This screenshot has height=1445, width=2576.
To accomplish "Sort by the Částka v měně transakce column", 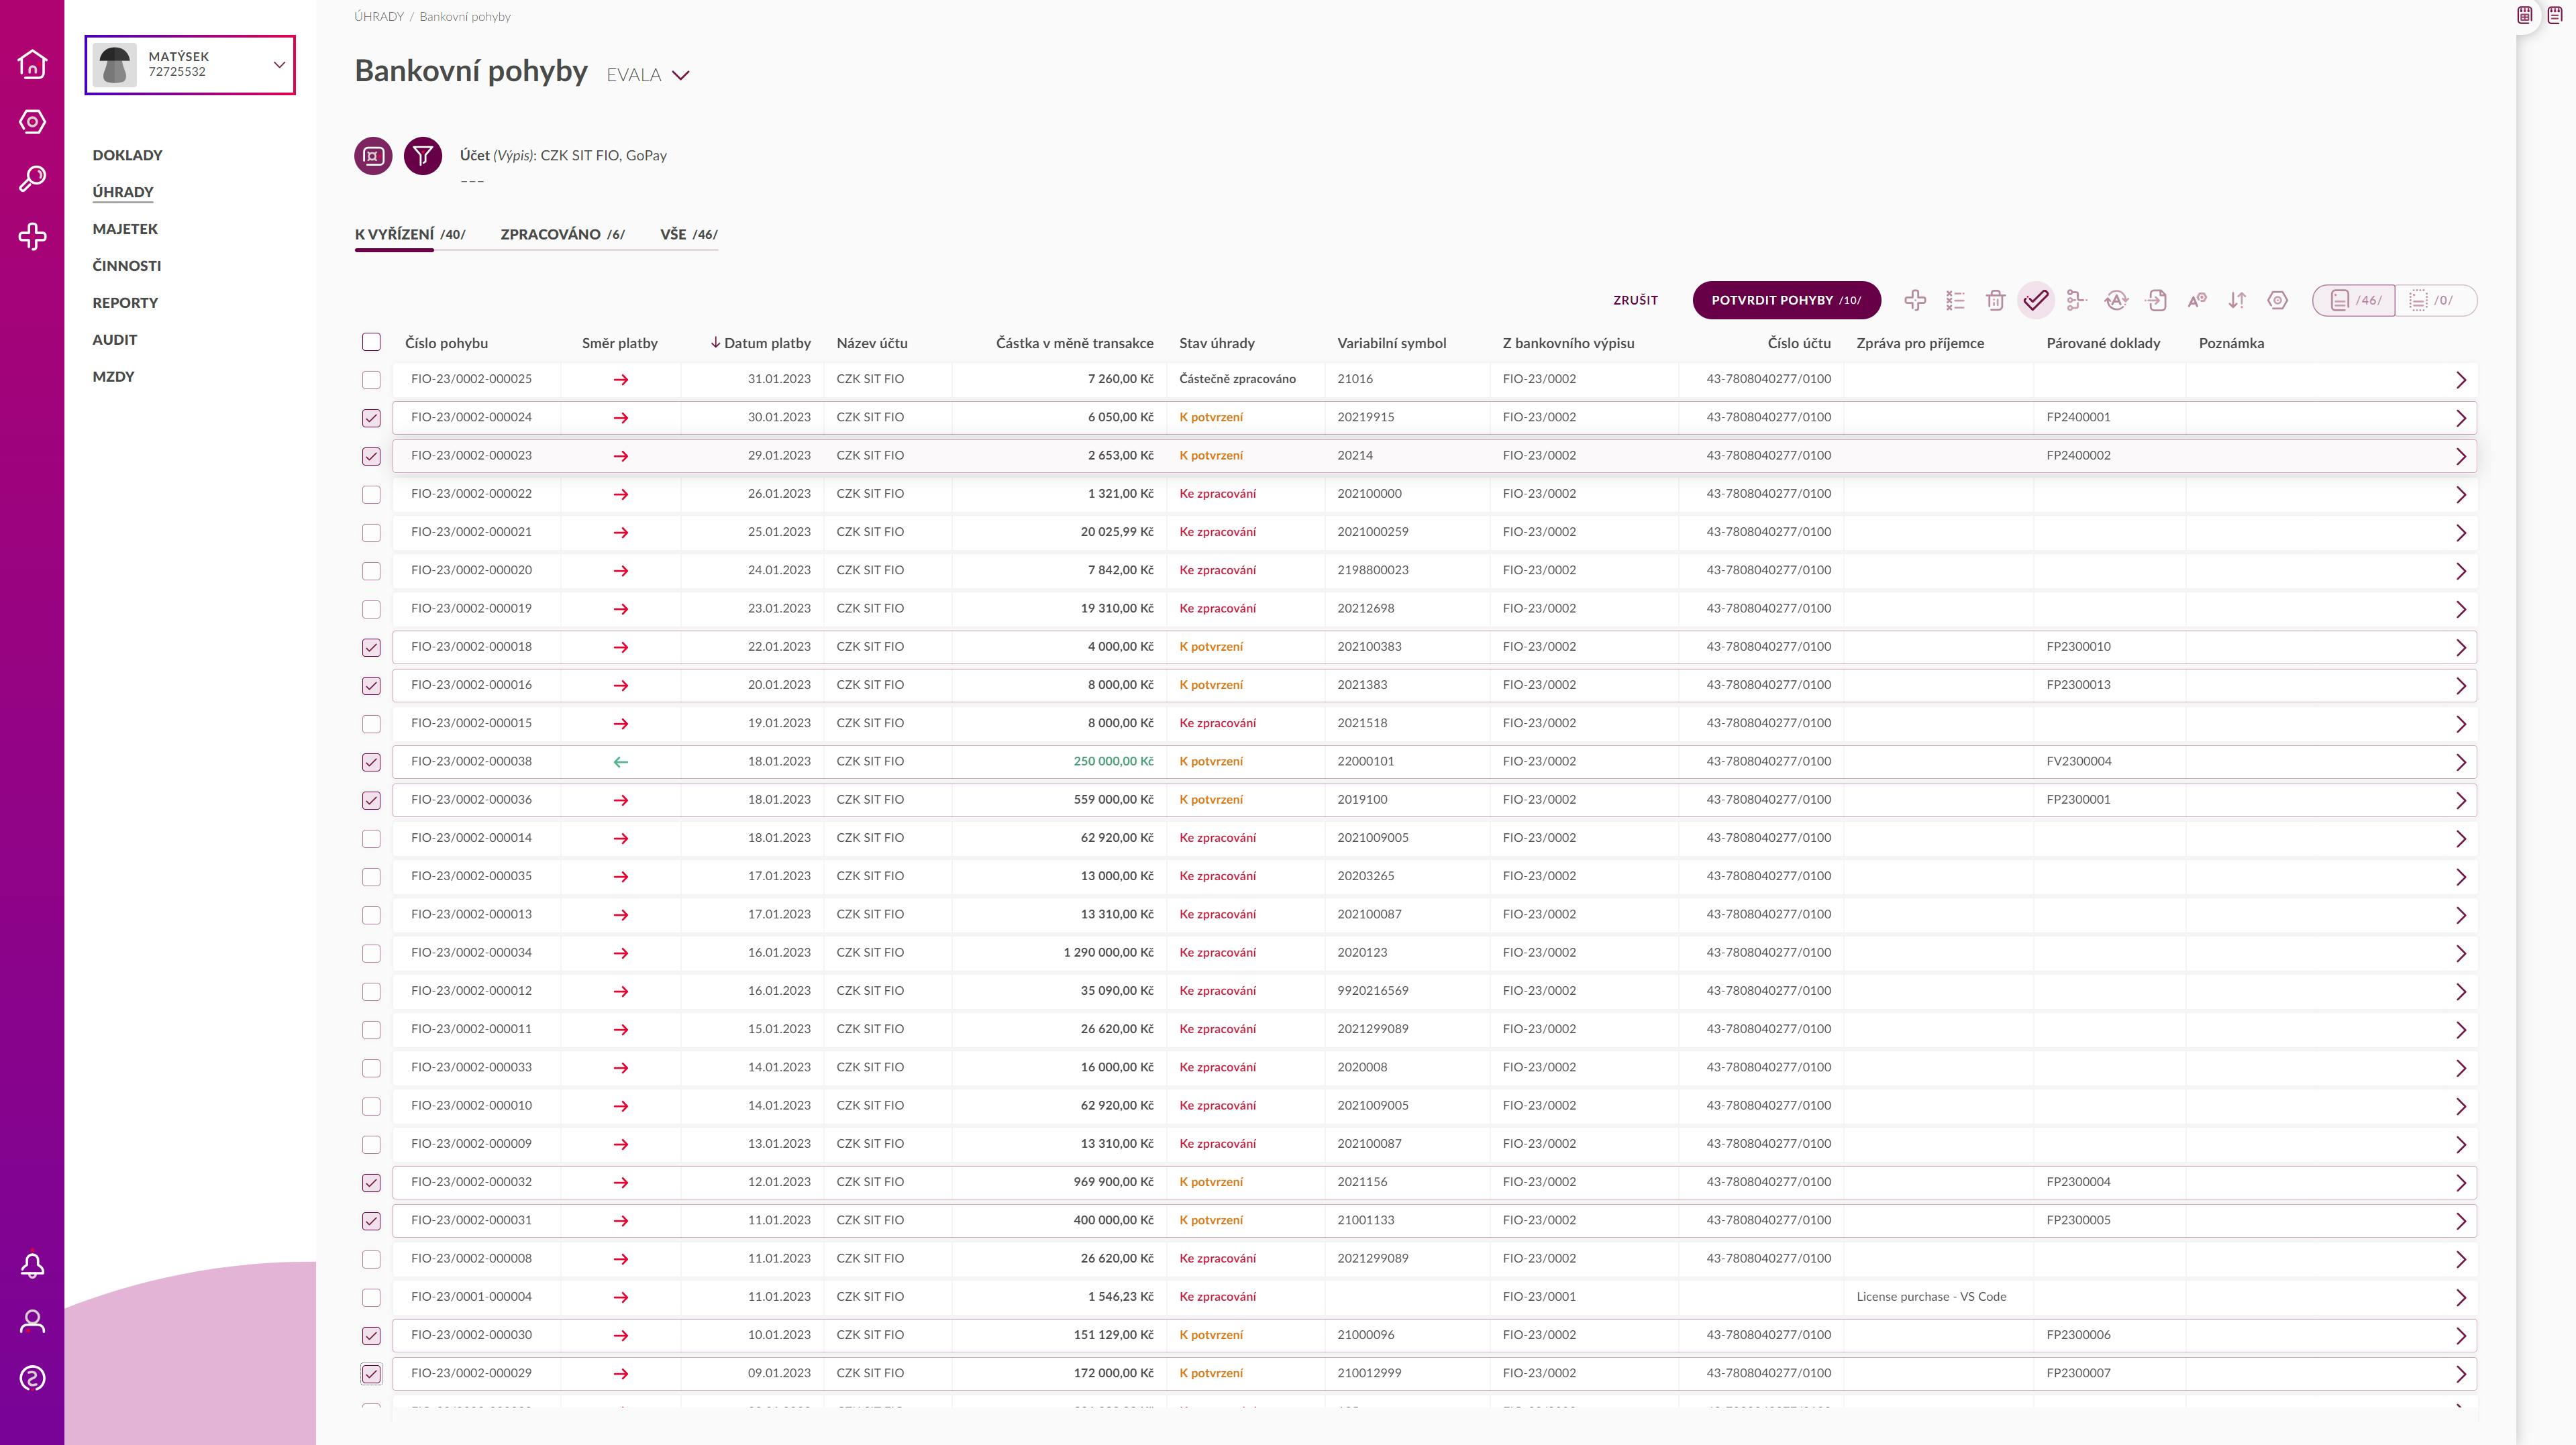I will 1074,343.
